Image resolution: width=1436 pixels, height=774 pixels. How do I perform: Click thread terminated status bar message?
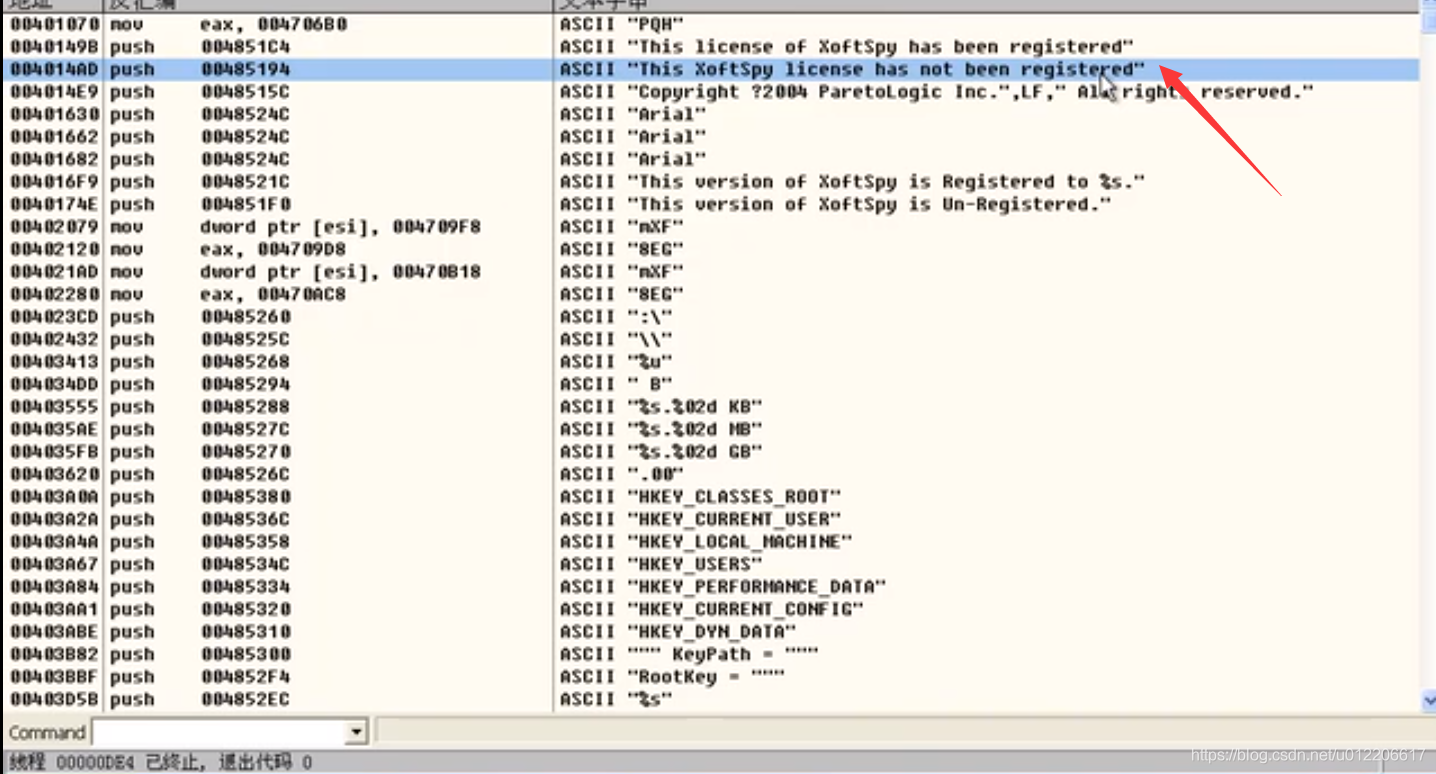pos(160,763)
